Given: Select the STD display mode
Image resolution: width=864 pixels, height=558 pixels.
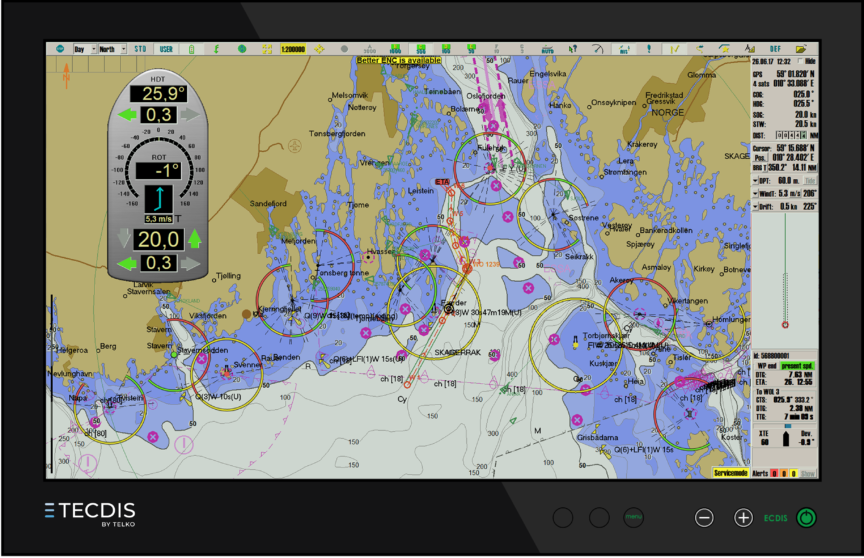Looking at the screenshot, I should (x=141, y=49).
